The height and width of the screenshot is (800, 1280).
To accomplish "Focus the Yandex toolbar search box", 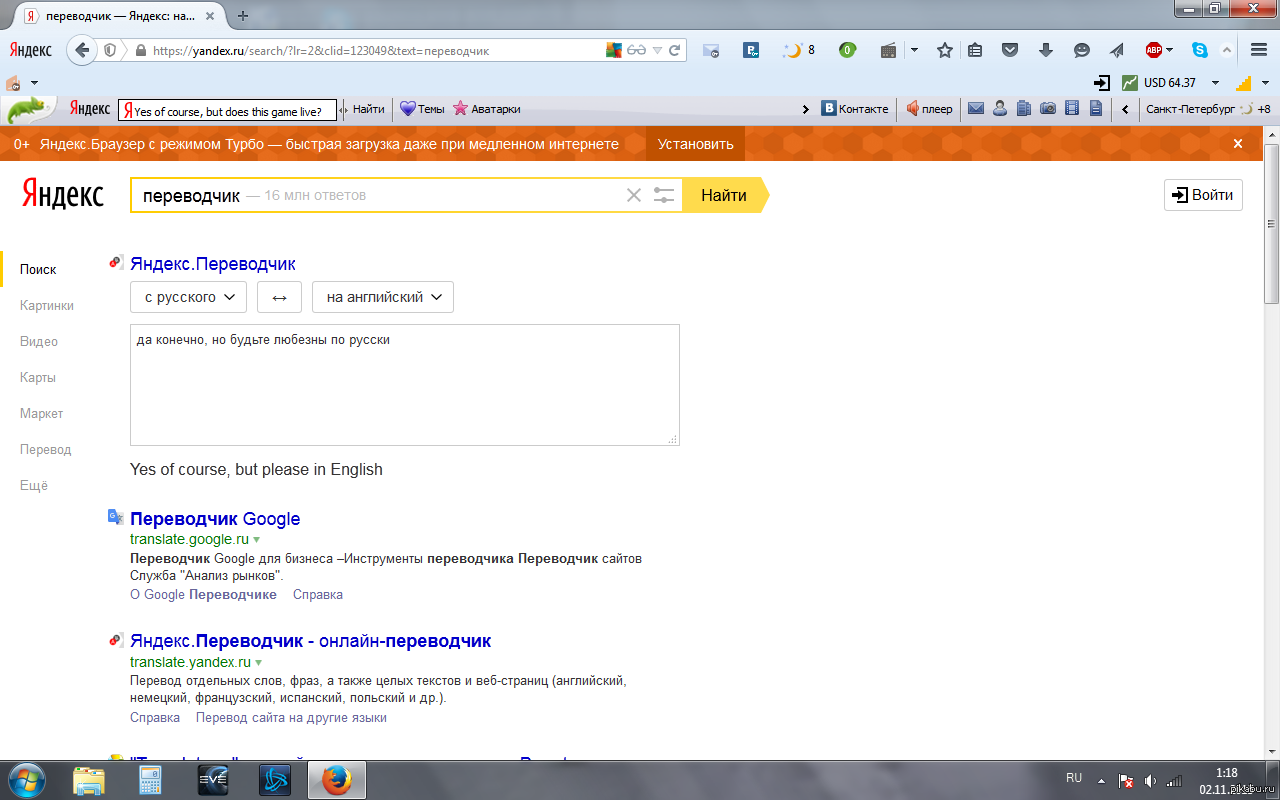I will pos(227,110).
